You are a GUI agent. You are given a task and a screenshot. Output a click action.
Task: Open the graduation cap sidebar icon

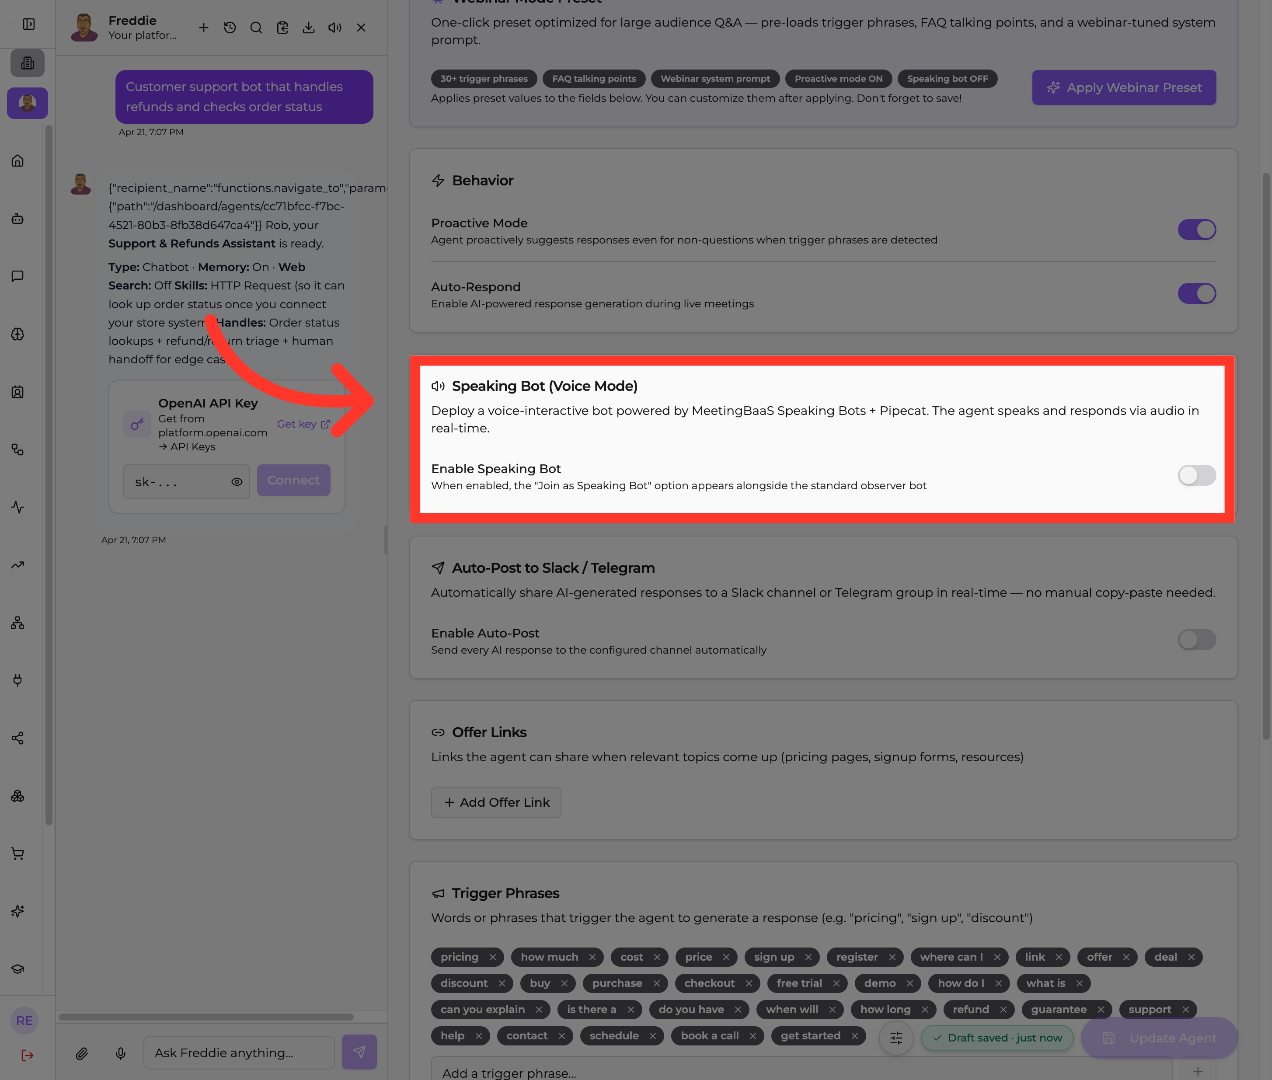pos(18,969)
